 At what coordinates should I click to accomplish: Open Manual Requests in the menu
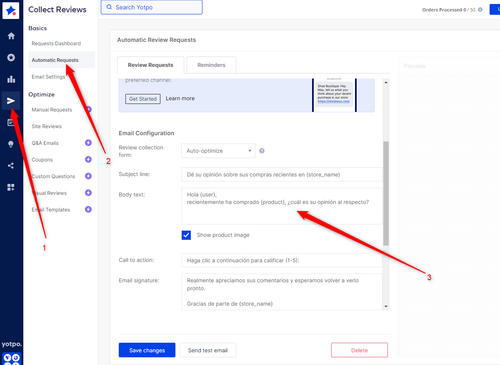[52, 110]
